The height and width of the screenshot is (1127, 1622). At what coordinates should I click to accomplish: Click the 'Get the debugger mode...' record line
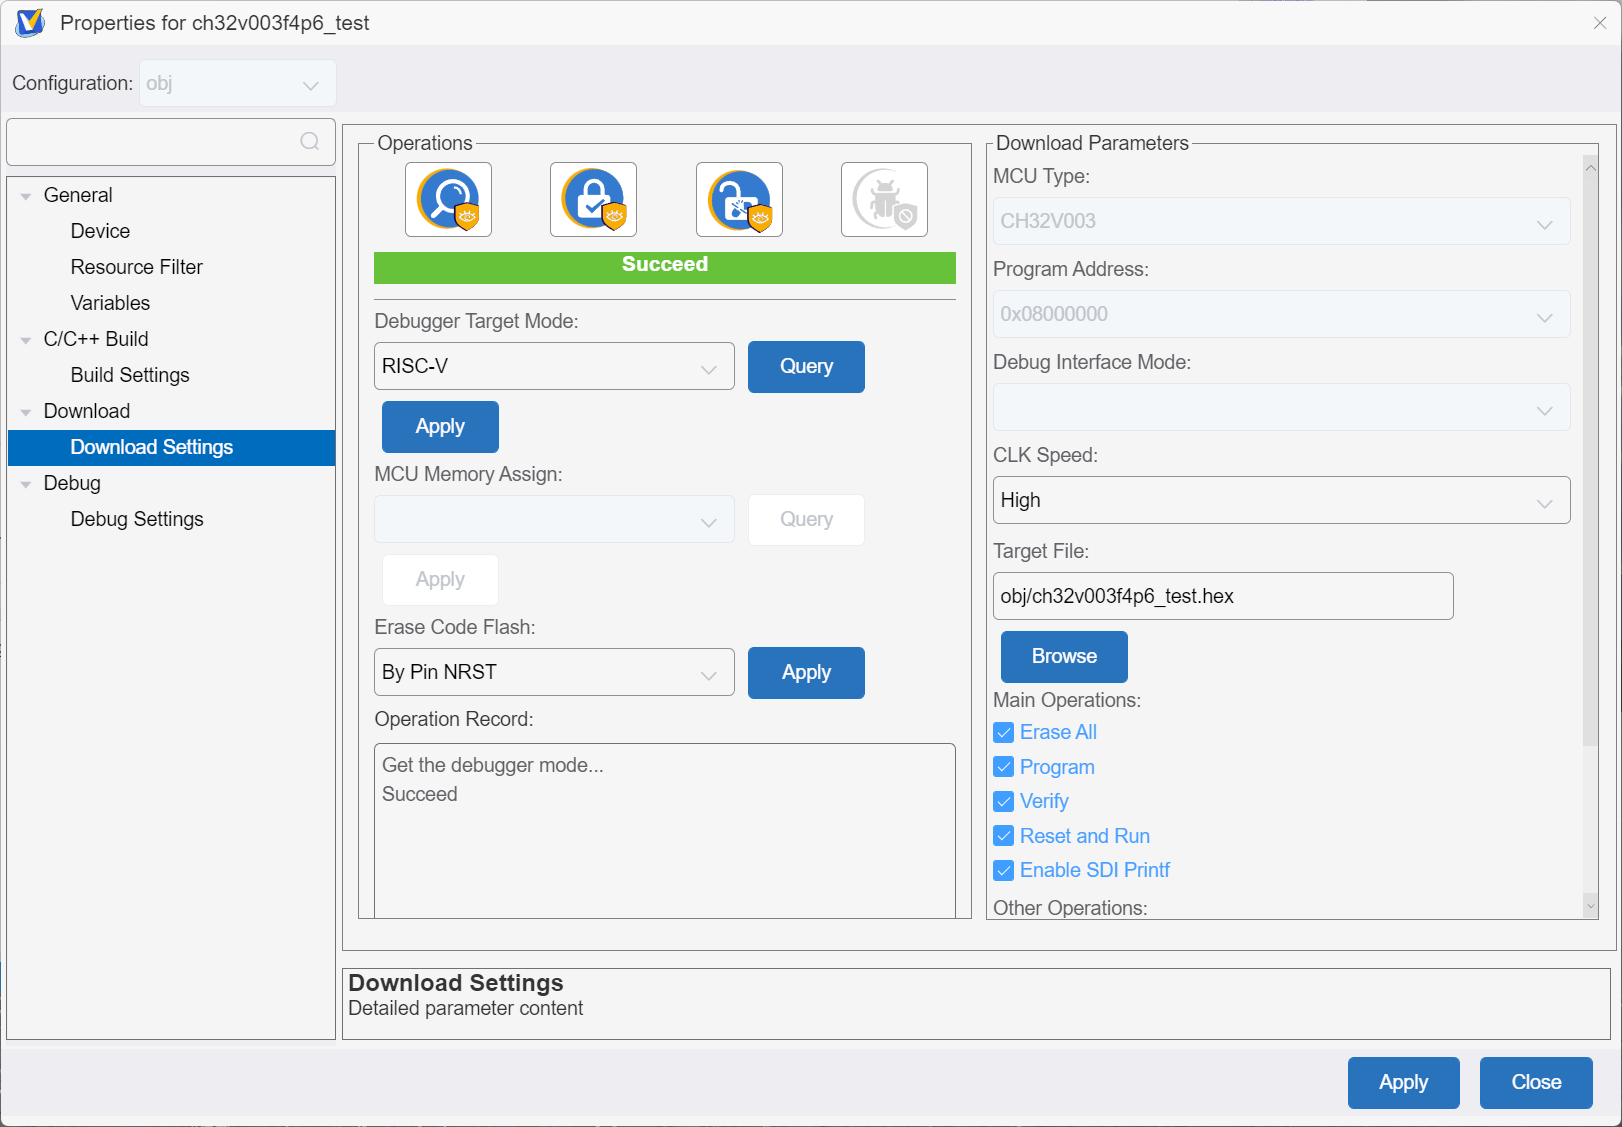click(x=493, y=765)
